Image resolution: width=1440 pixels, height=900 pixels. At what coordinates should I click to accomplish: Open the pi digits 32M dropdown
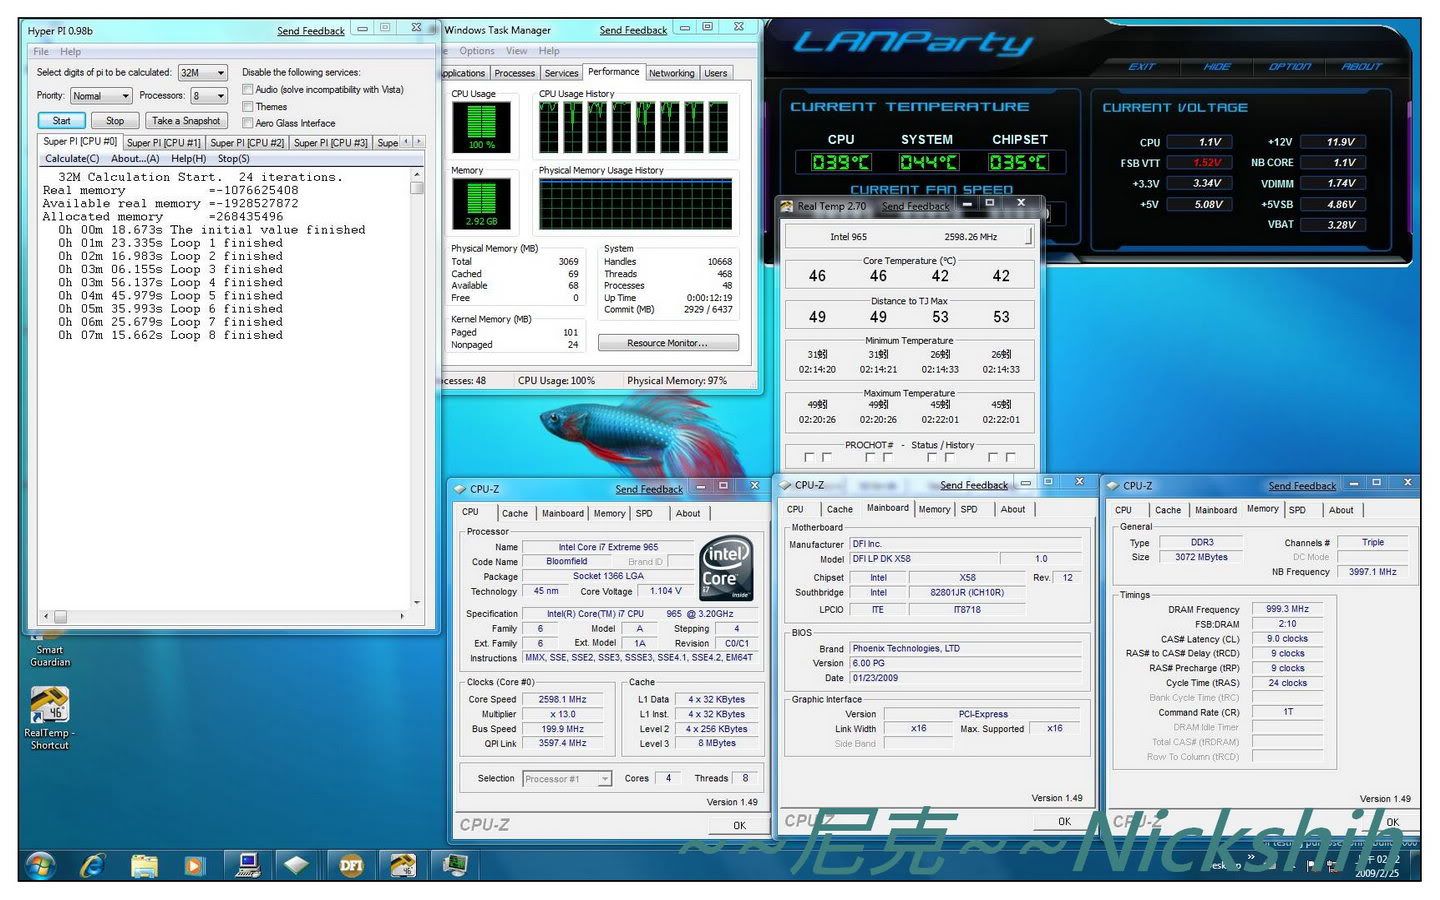203,73
